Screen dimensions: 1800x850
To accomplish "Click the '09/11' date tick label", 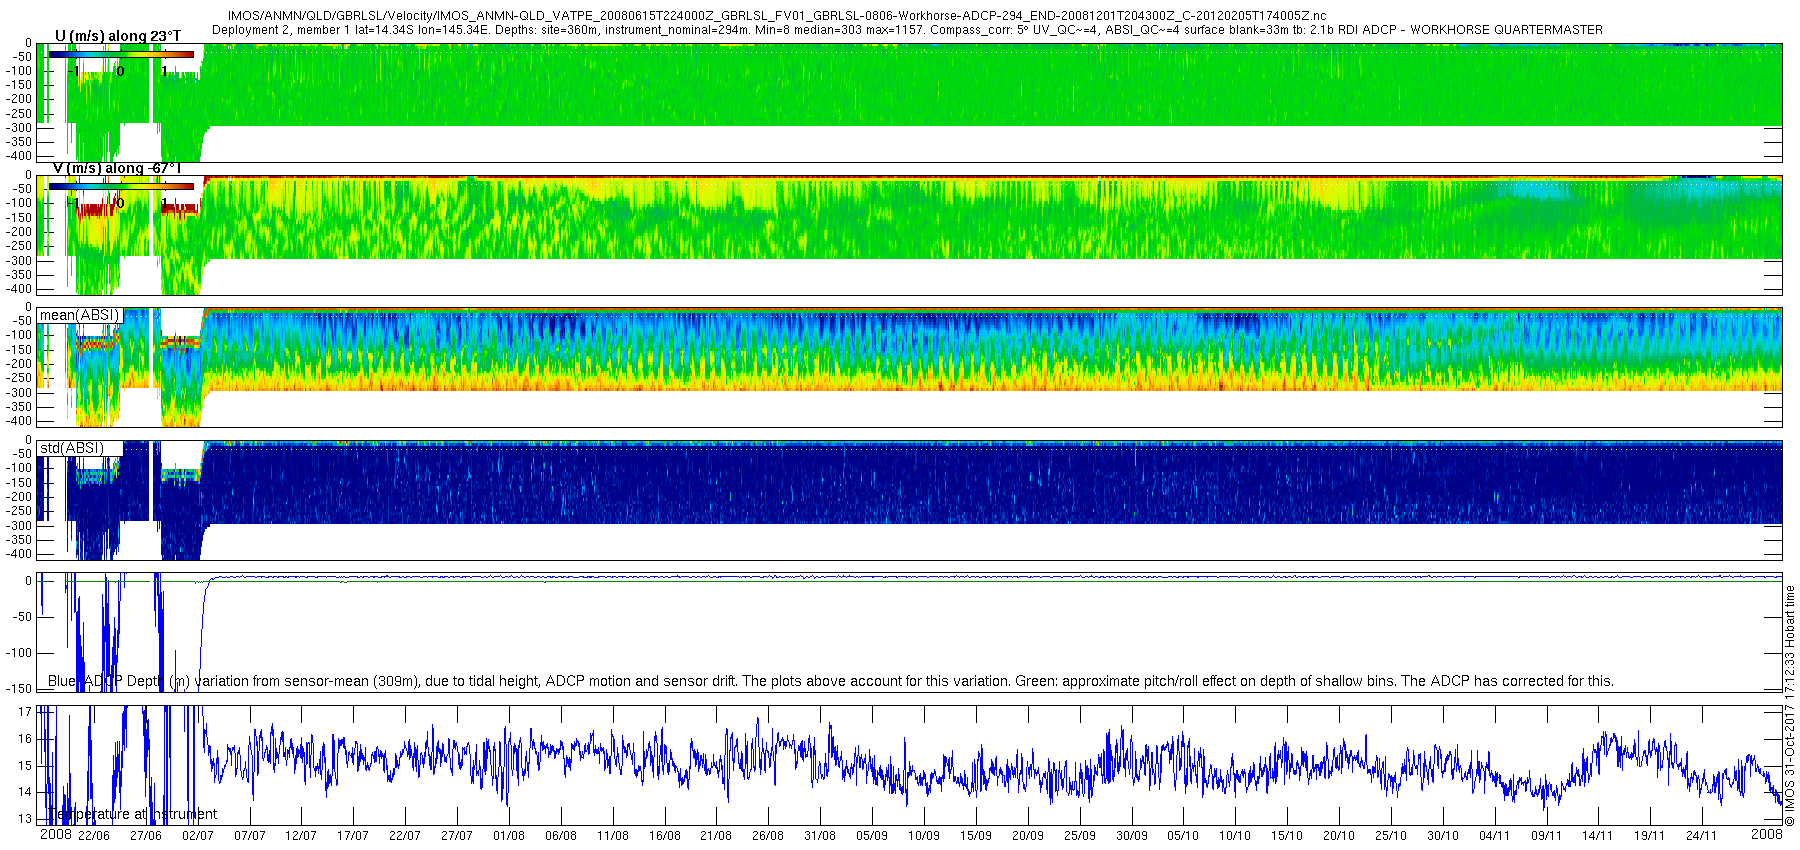I will pyautogui.click(x=1547, y=836).
